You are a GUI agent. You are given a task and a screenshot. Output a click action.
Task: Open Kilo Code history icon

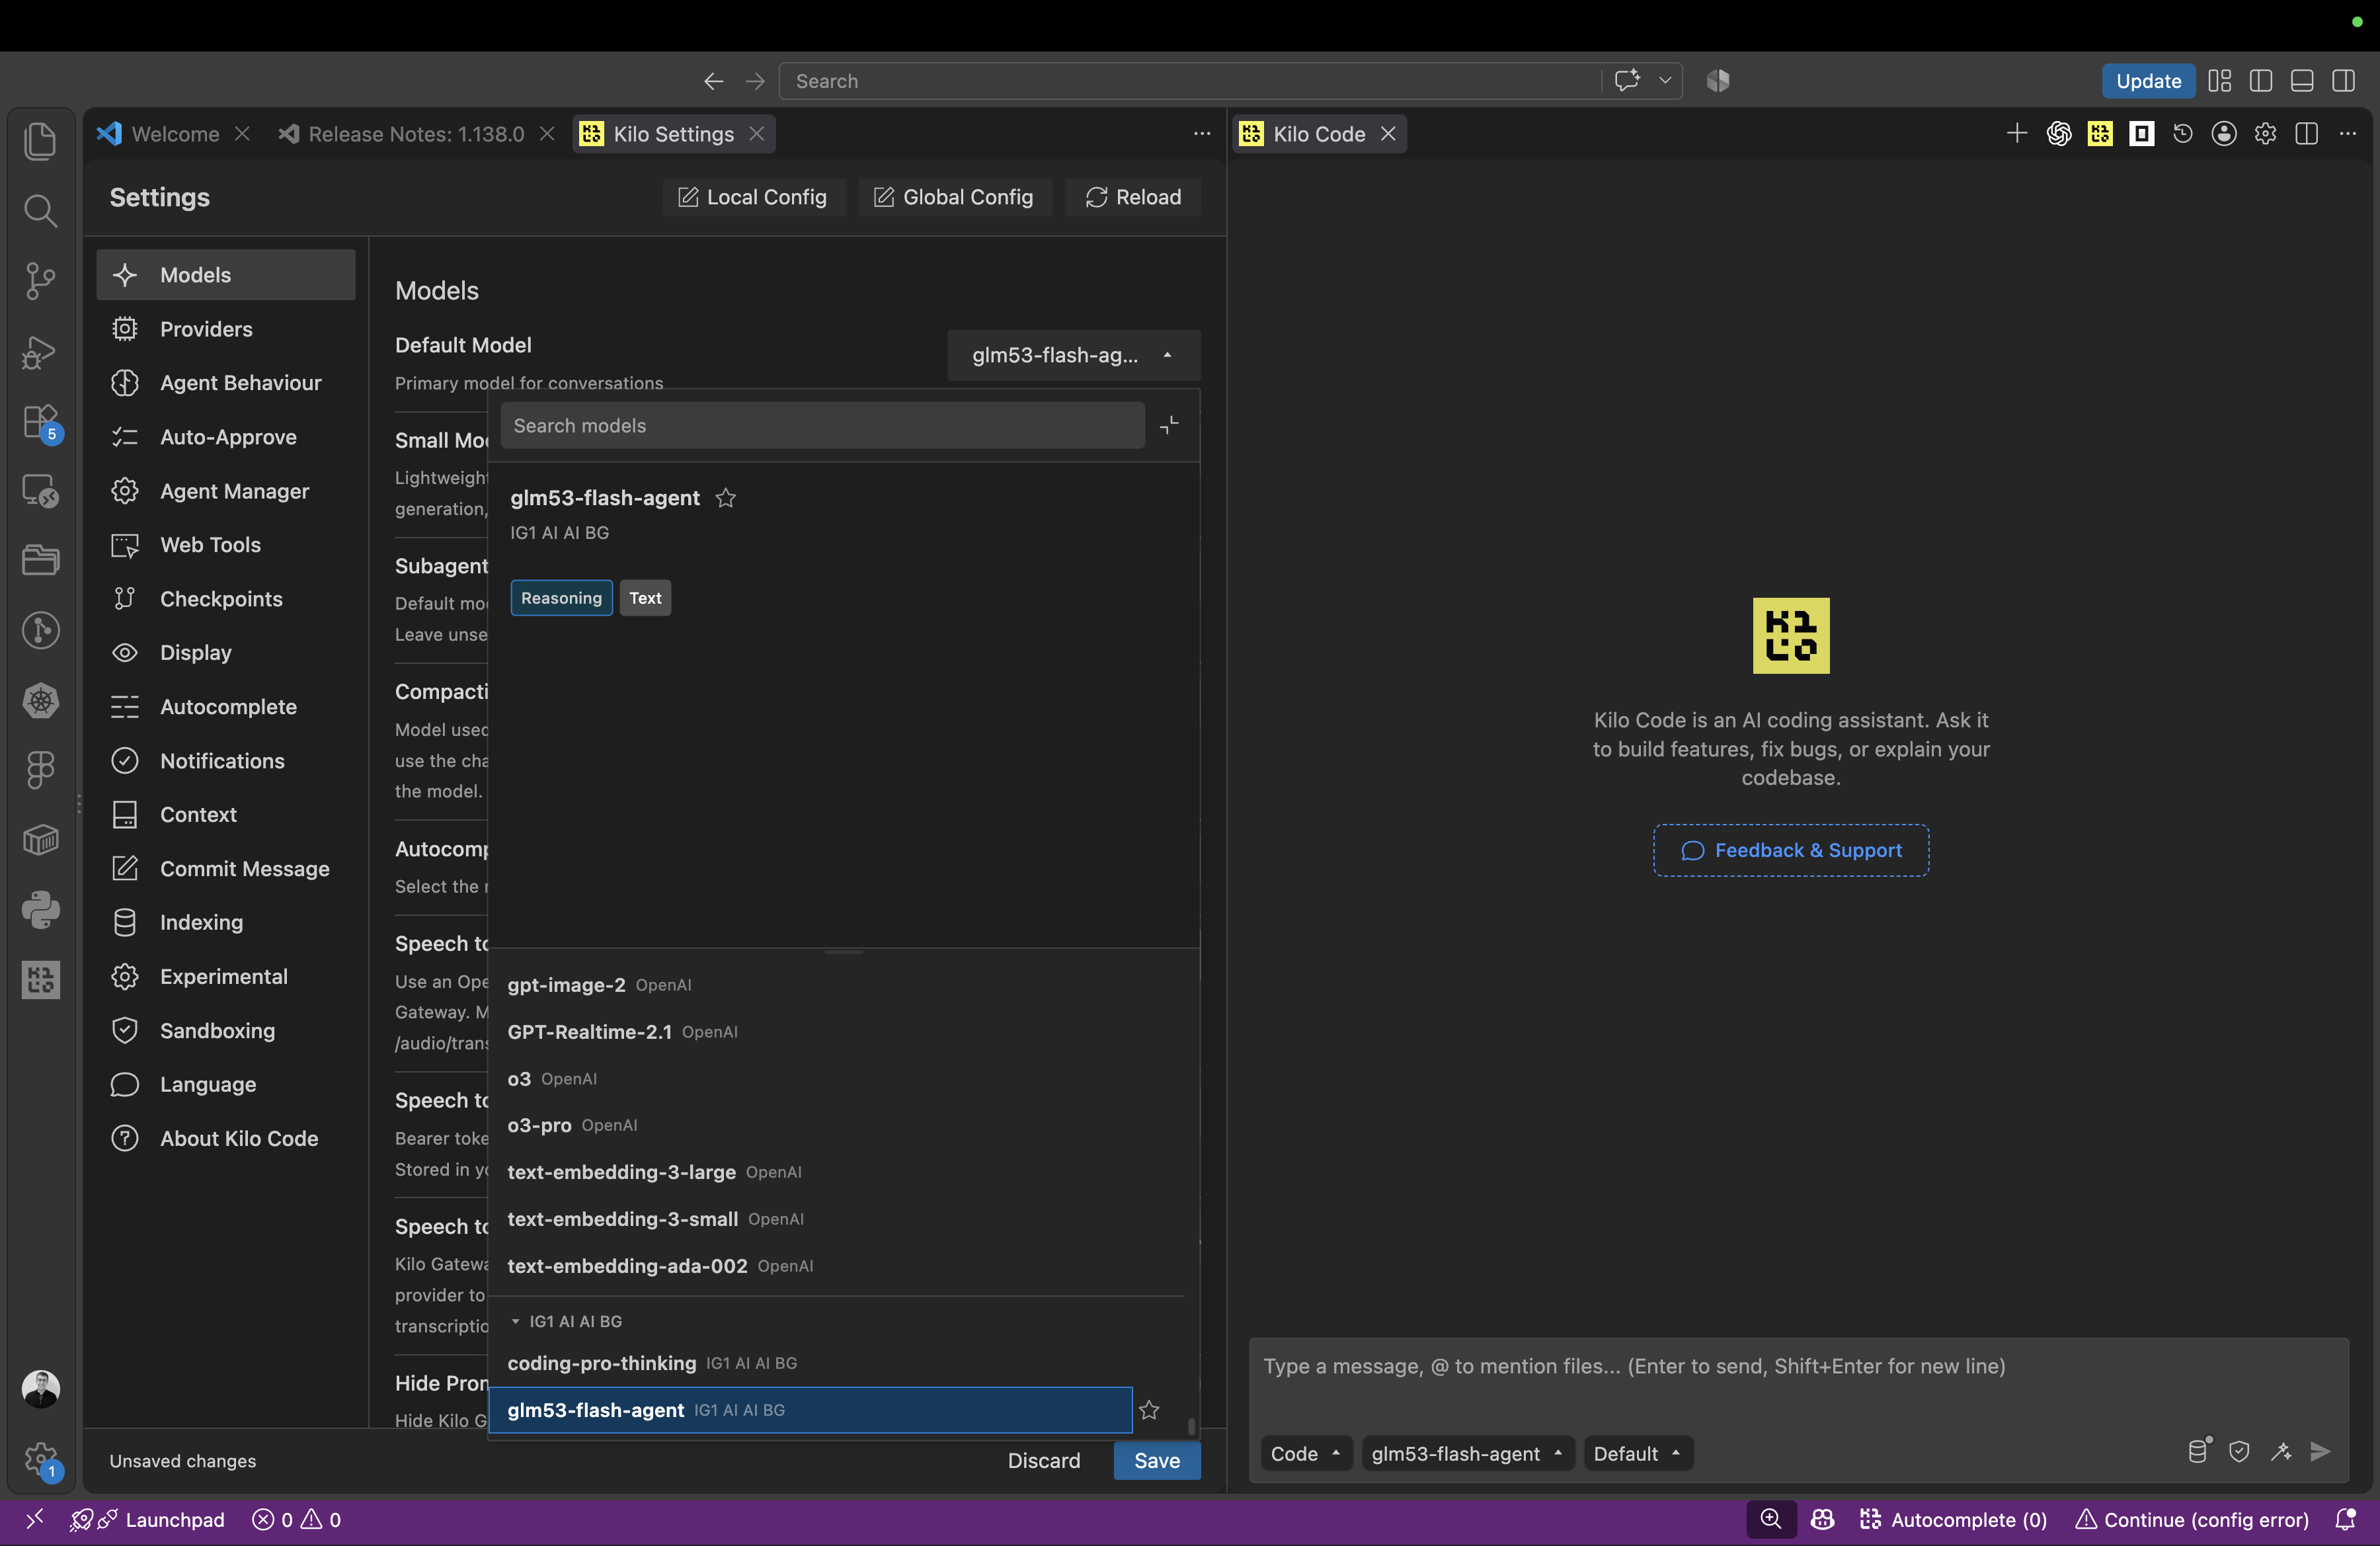[x=2182, y=134]
